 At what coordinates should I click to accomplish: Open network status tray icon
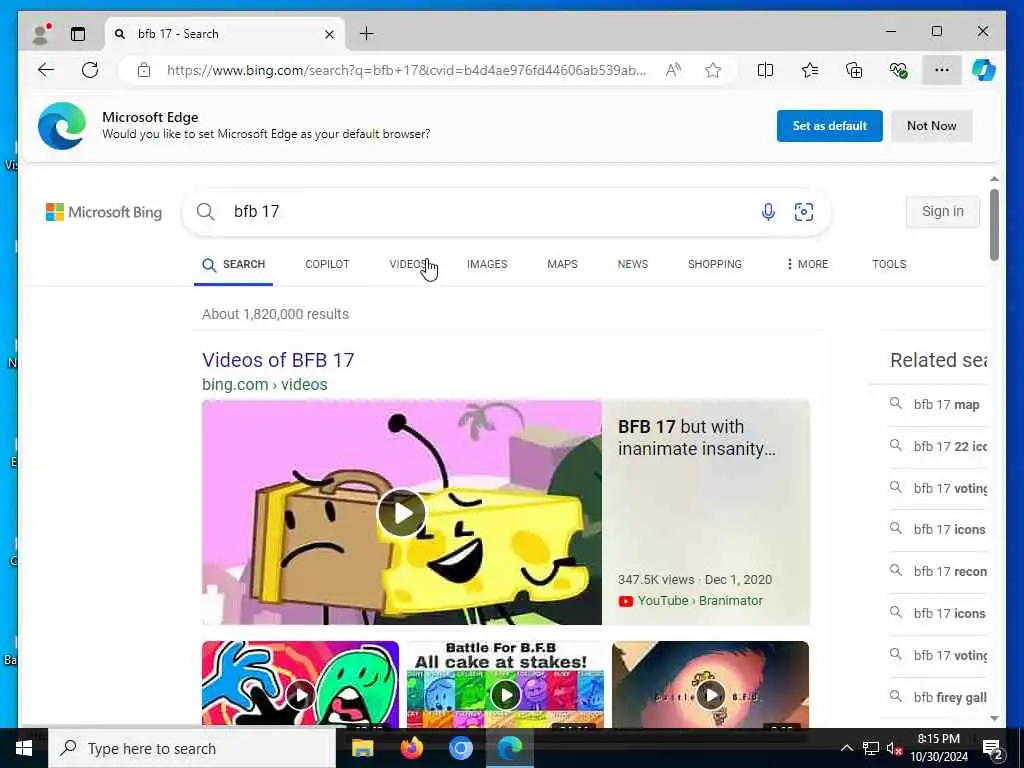click(x=871, y=748)
